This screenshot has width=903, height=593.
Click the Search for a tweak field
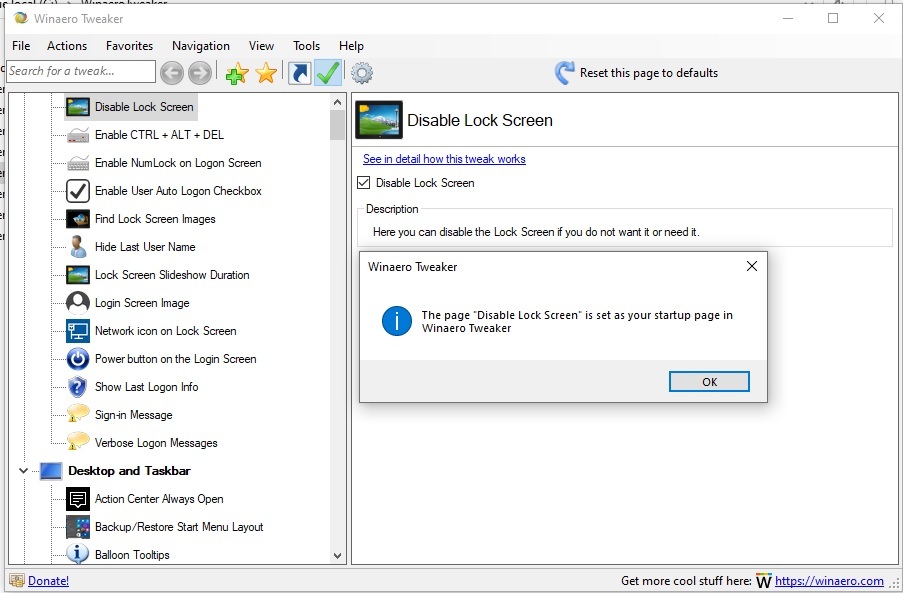pos(81,71)
